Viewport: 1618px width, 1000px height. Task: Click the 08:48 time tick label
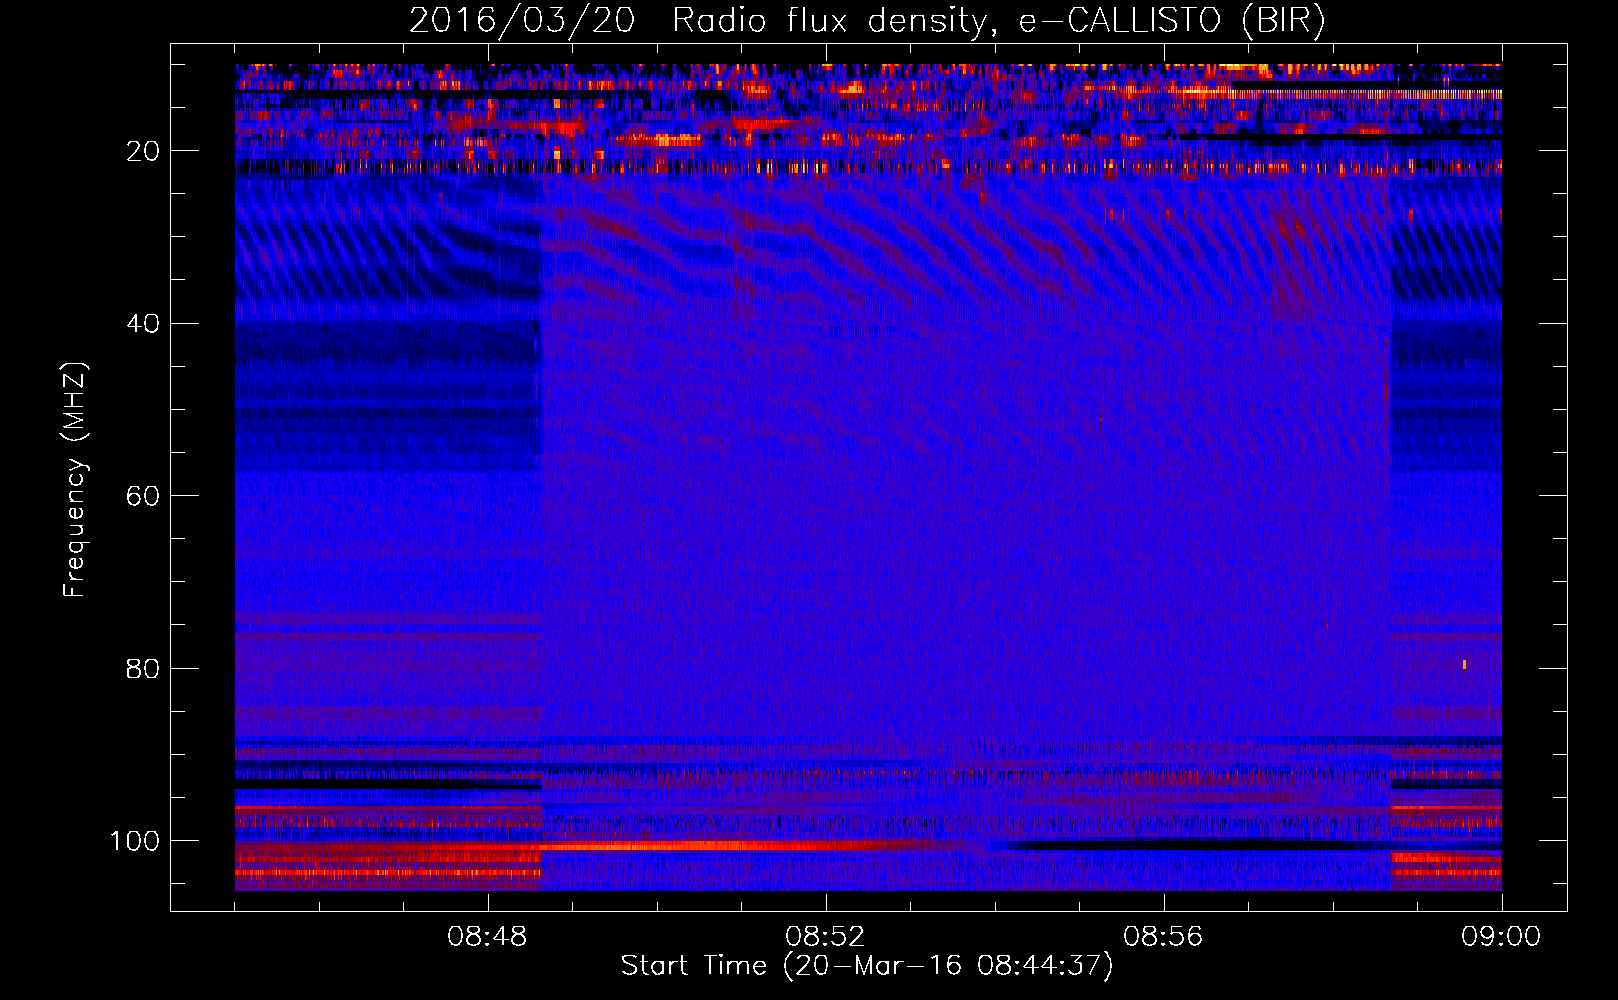488,937
